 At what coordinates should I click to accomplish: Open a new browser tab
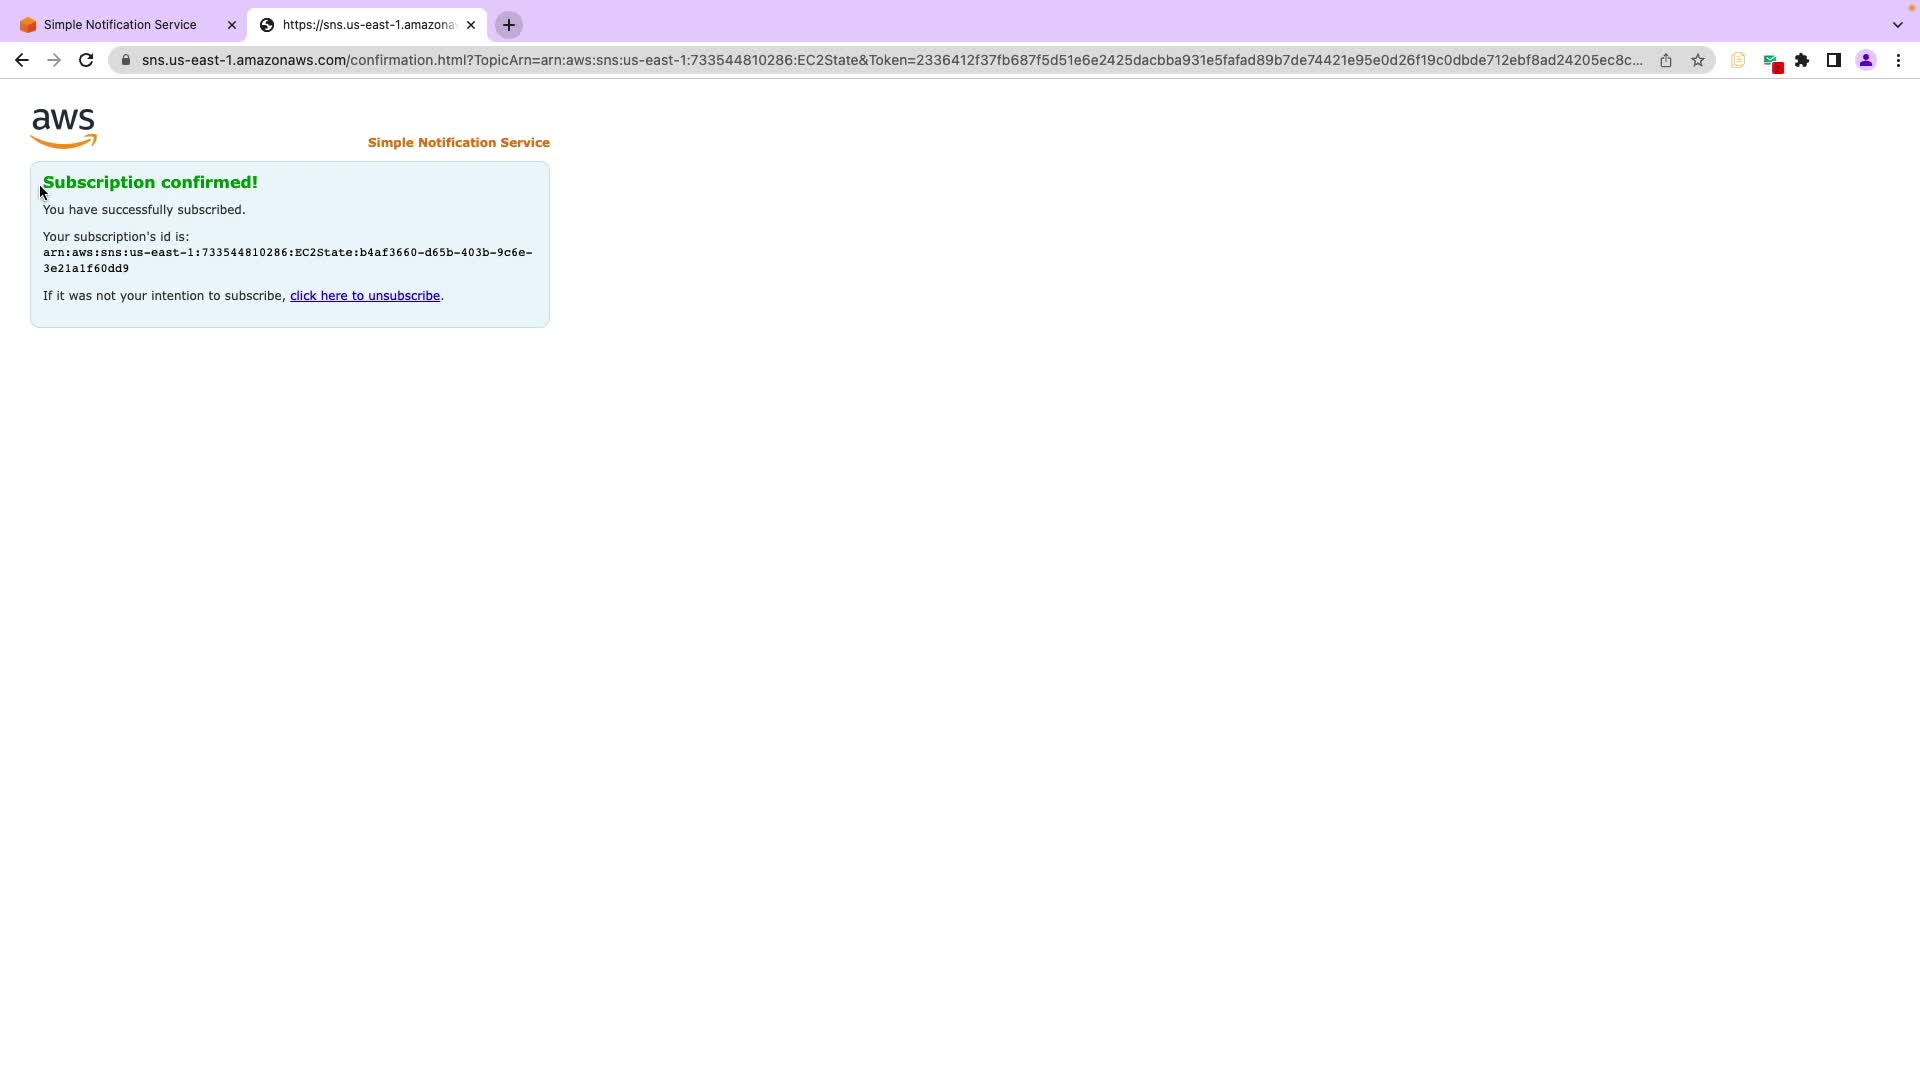[509, 25]
